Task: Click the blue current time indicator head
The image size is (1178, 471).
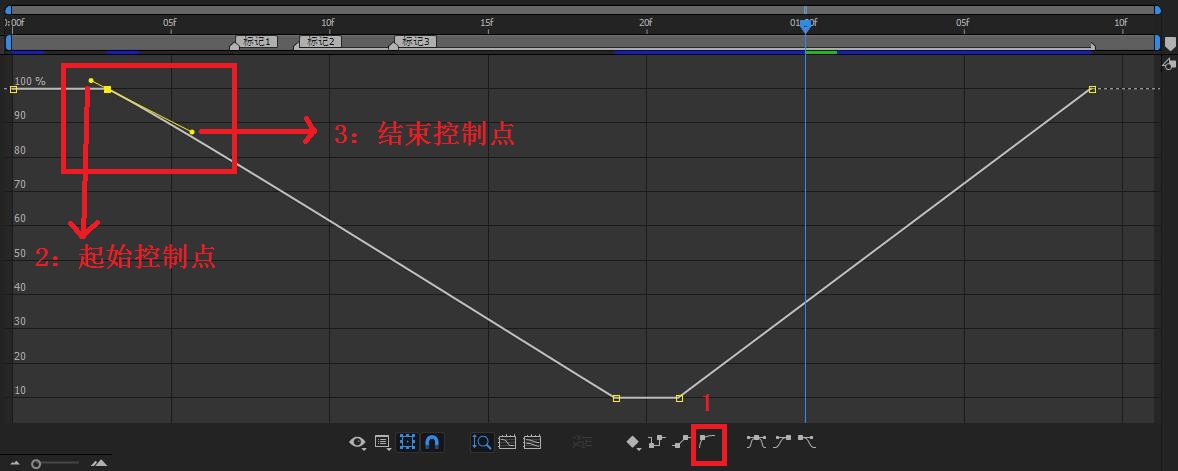Action: click(x=805, y=26)
